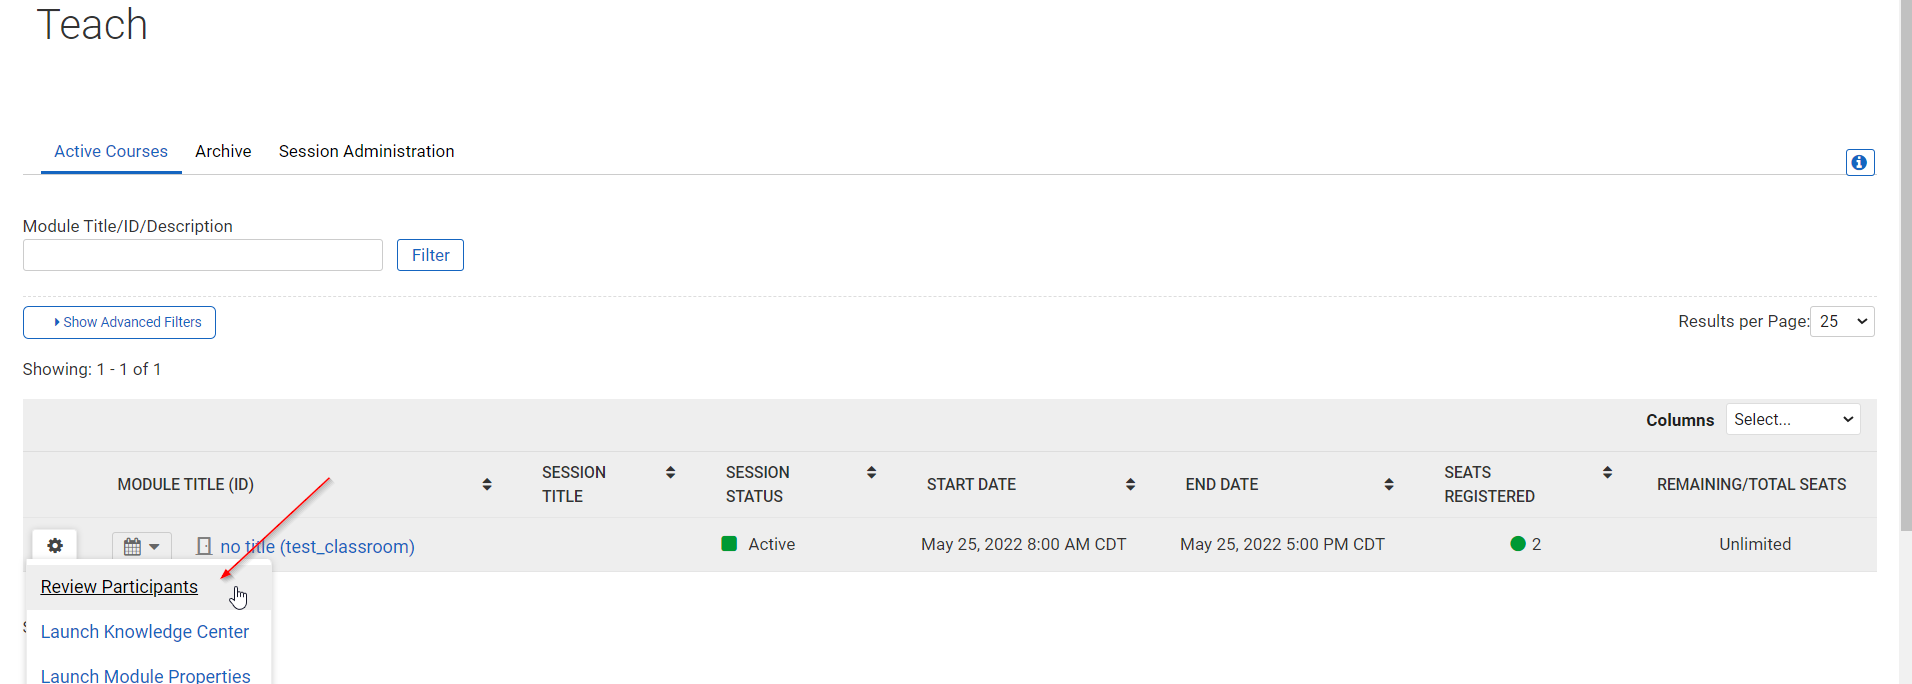Click green seats registered indicator dot
Screen dimensions: 1912x684
[x=1518, y=544]
